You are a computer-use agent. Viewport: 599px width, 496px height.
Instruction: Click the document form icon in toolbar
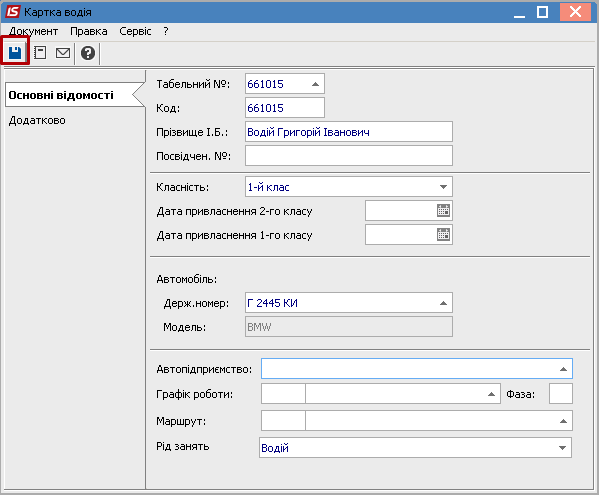click(40, 53)
